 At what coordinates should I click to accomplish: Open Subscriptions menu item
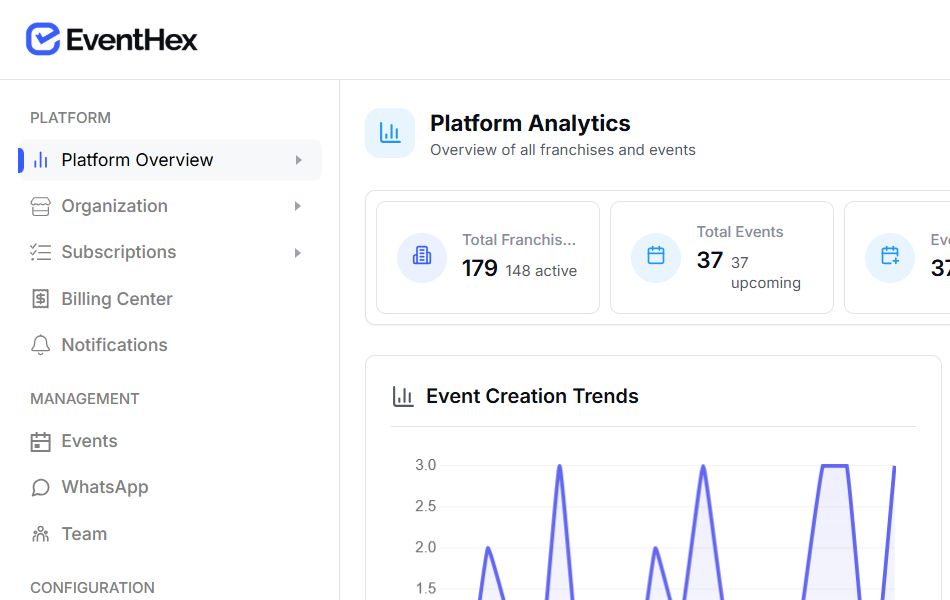(170, 252)
